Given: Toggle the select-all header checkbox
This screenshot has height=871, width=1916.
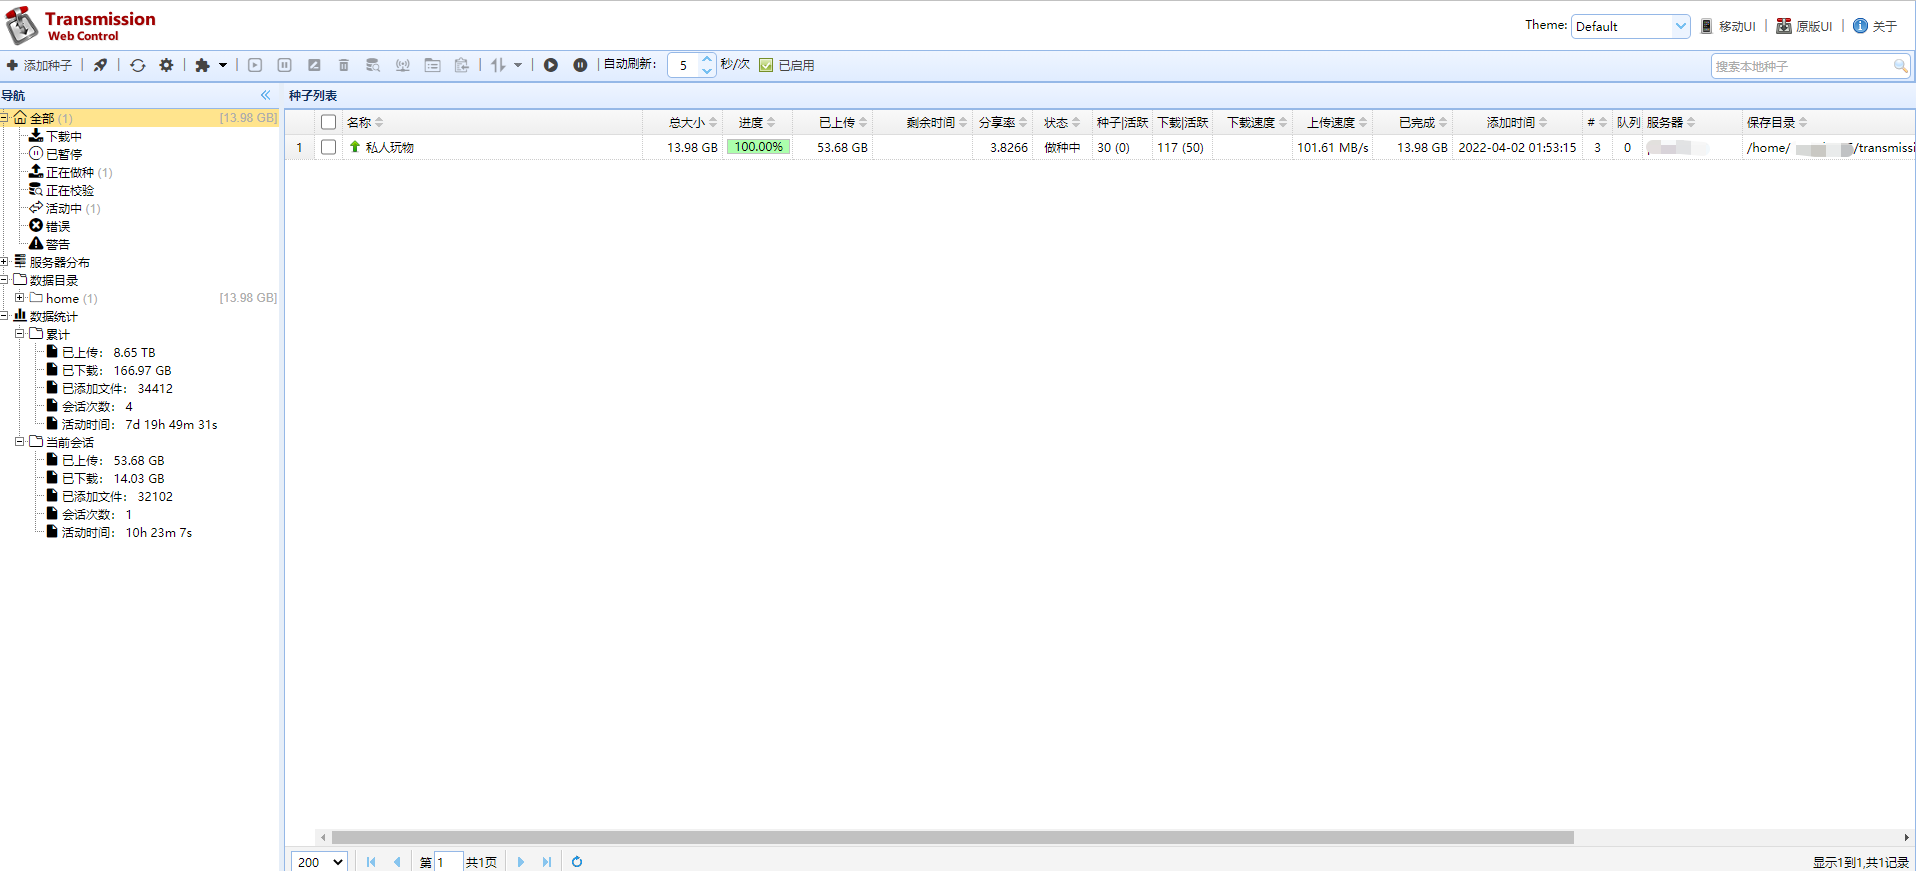Looking at the screenshot, I should coord(328,122).
